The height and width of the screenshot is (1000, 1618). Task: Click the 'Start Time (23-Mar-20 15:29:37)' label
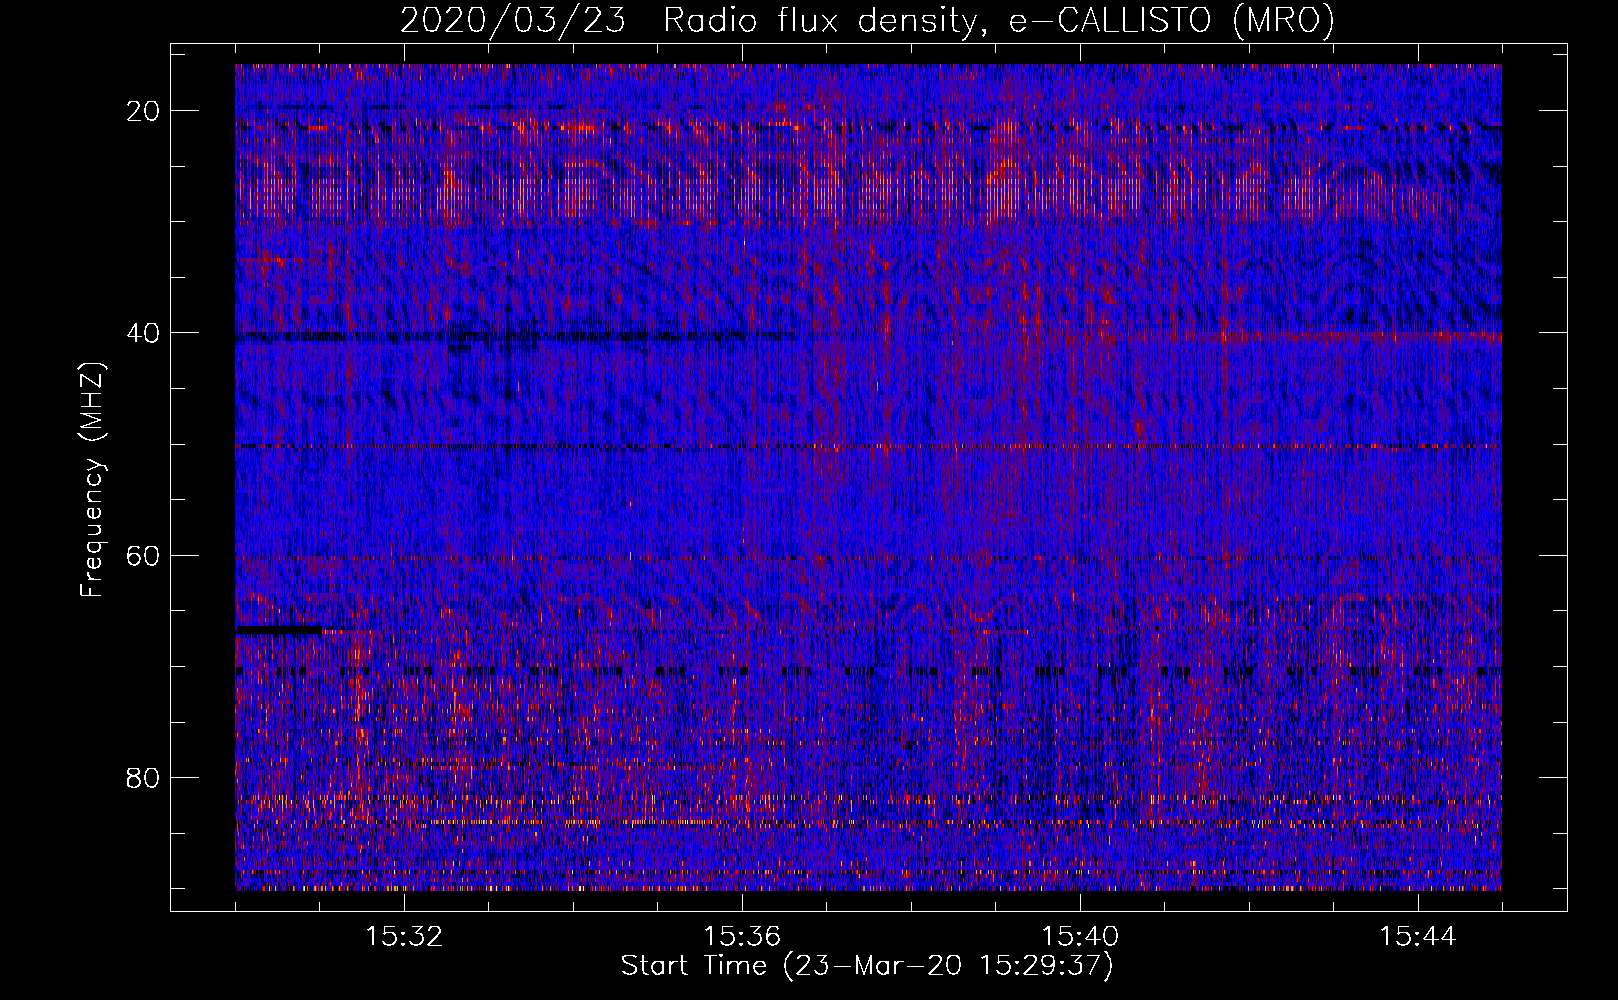867,966
